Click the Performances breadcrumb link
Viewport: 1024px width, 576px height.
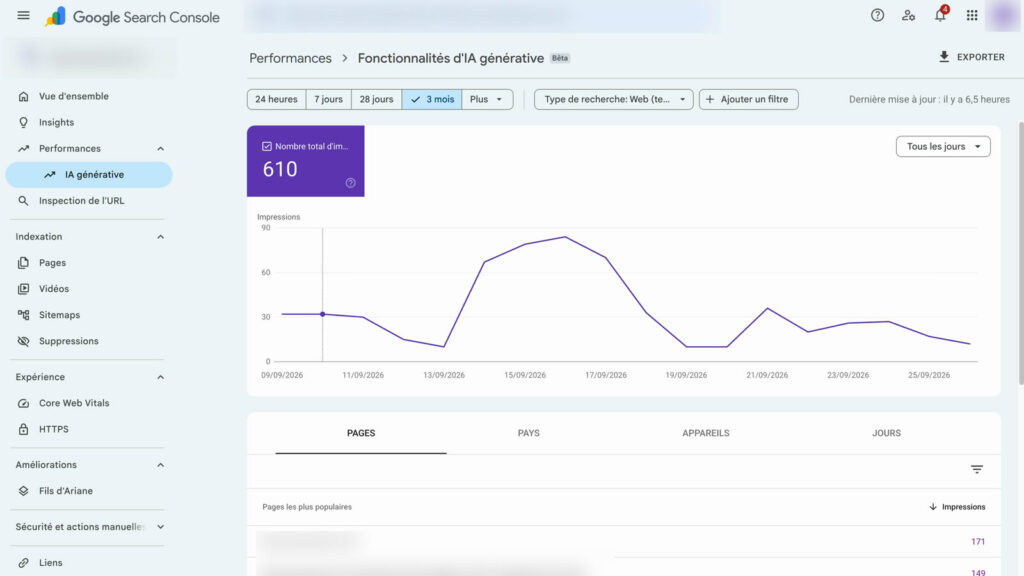291,58
